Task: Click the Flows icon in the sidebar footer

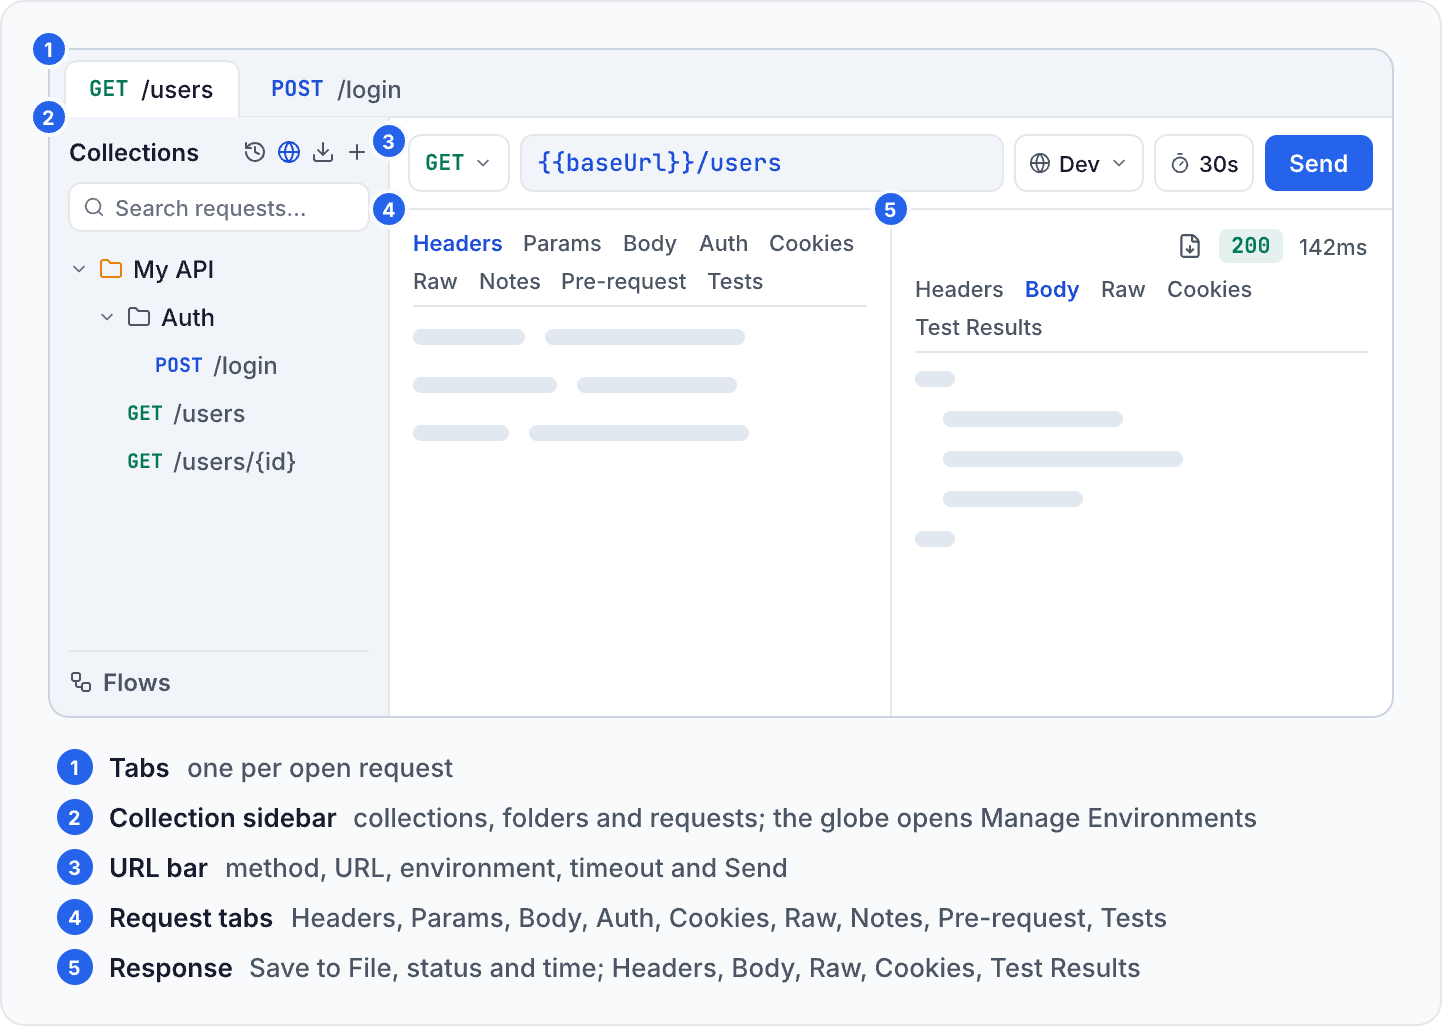Action: point(81,682)
